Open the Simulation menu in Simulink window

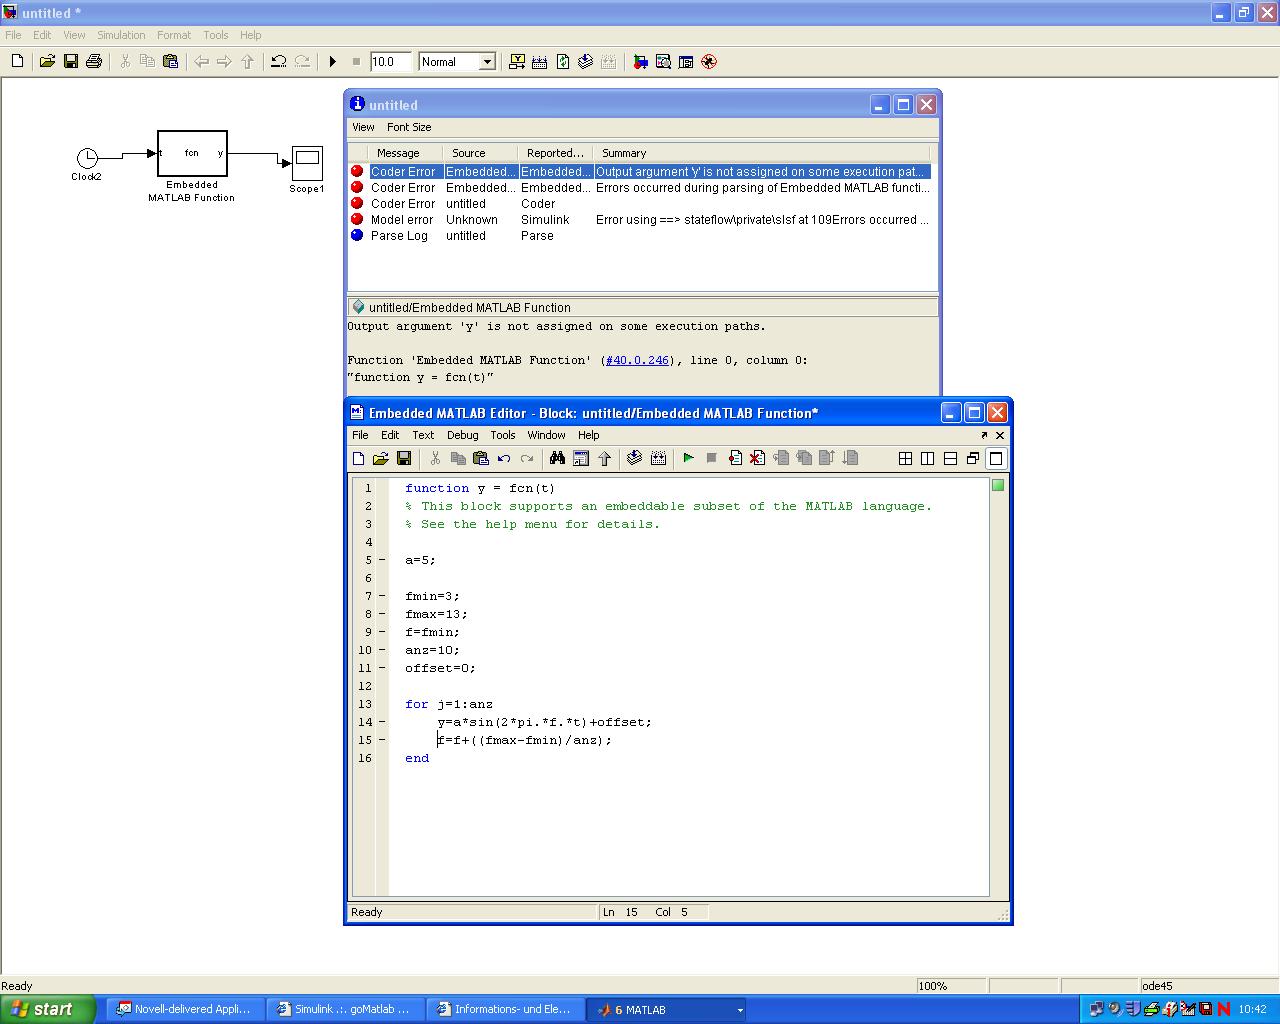click(x=121, y=35)
